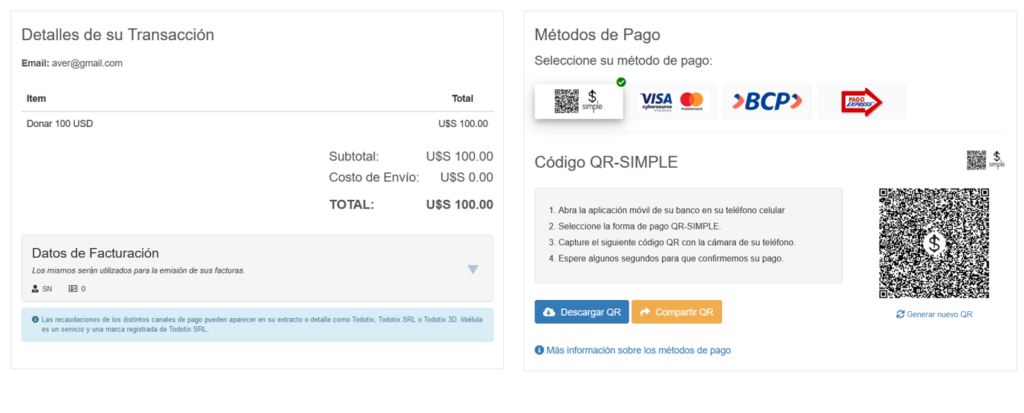Viewport: 1024px width, 413px height.
Task: Click the user icon labeled SN
Action: tap(35, 288)
